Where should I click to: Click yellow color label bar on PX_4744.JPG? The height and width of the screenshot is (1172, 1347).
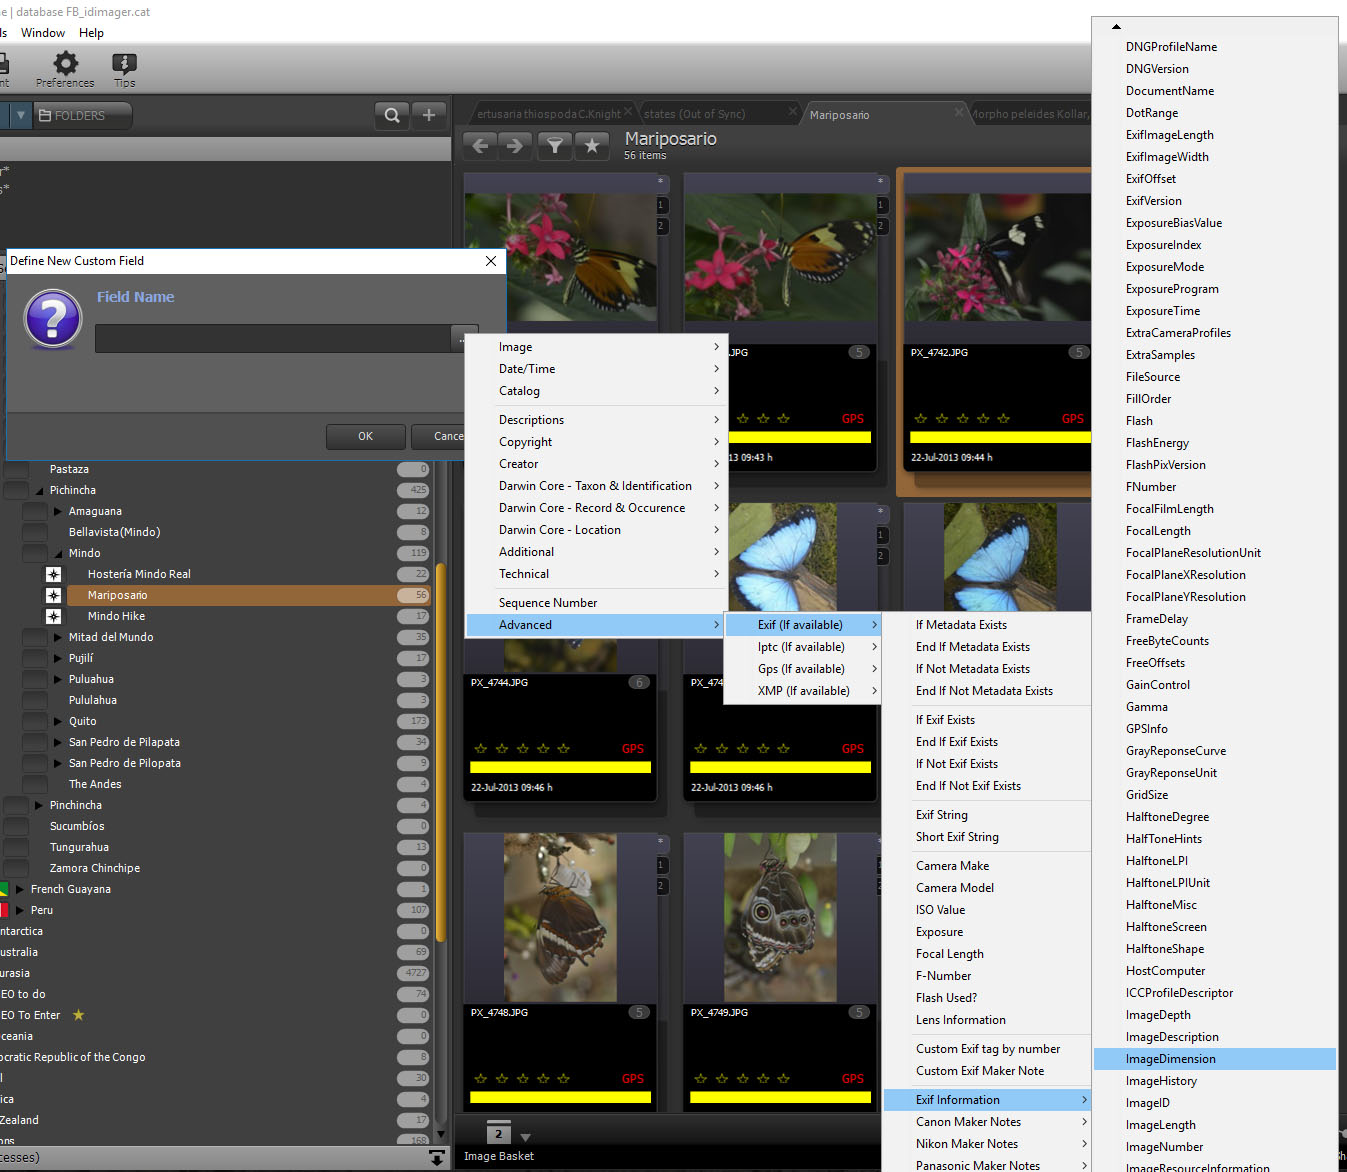(560, 767)
